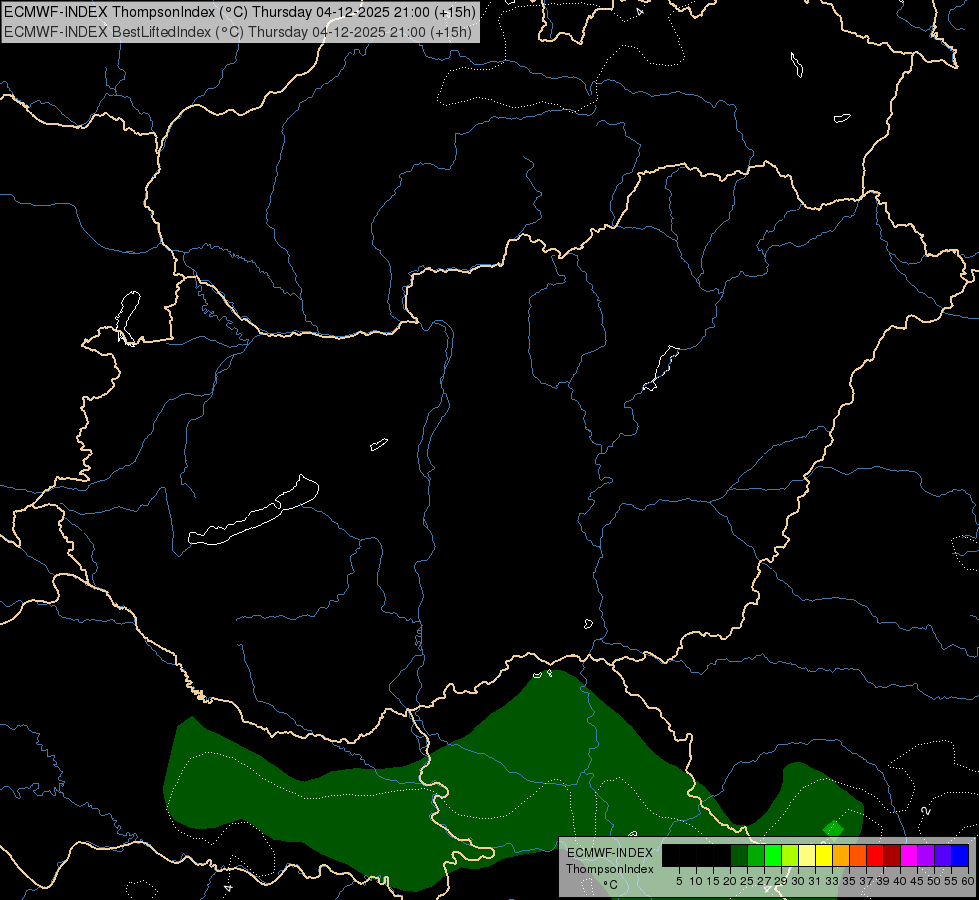Click the legend unit '°C'
979x900 pixels.
pos(610,885)
